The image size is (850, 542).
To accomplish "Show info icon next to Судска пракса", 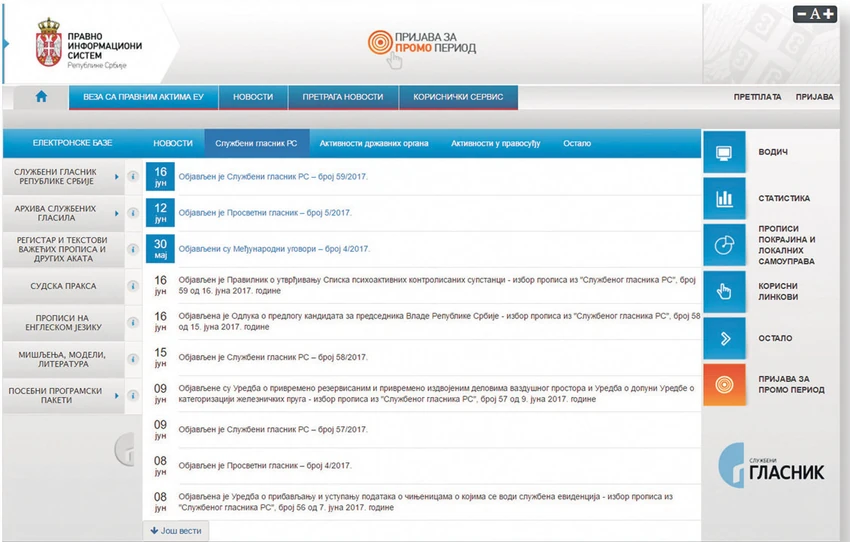I will click(x=133, y=286).
